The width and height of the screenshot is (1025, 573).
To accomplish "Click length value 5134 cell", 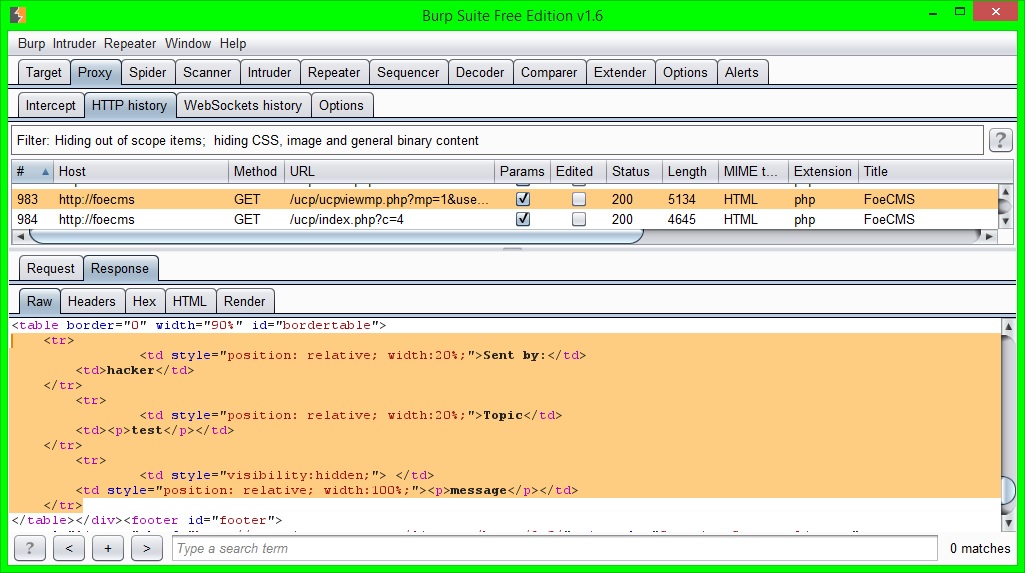I will coord(681,199).
